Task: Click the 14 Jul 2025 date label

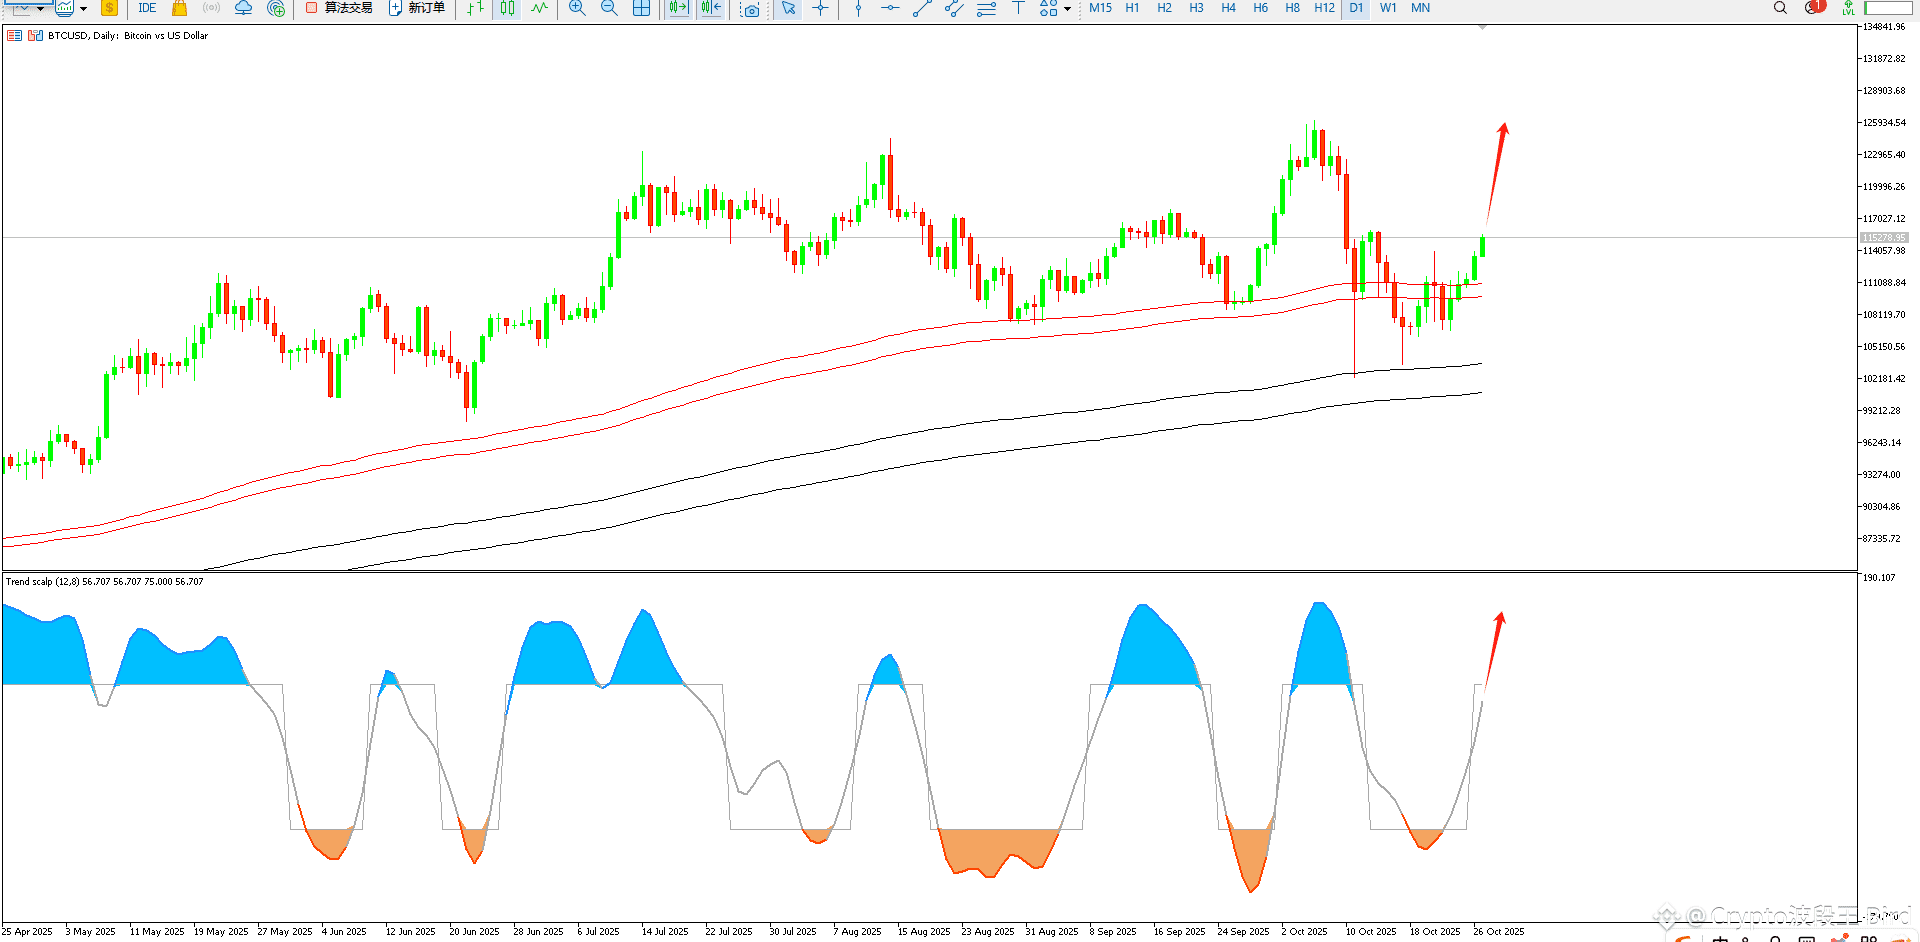Action: tap(665, 932)
